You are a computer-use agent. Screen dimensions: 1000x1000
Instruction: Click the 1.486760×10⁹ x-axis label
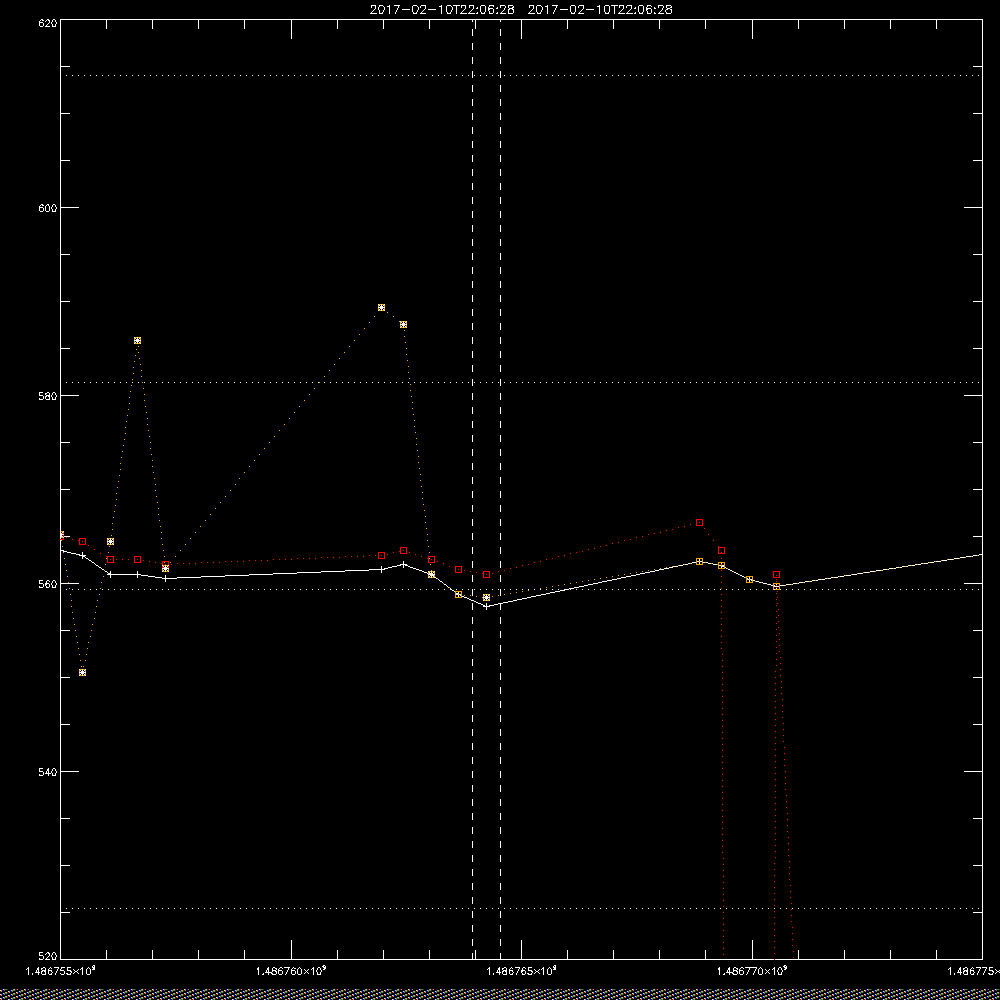pos(291,971)
